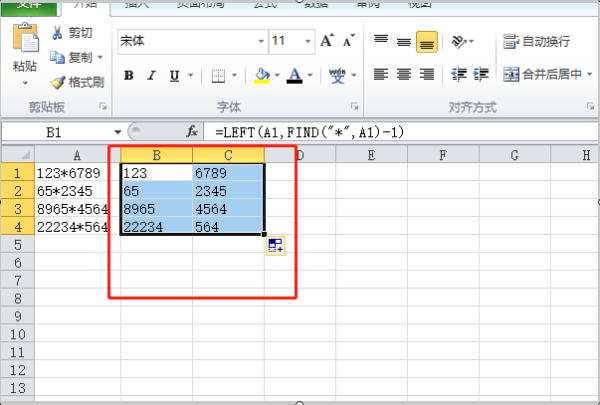
Task: Toggle wrap text (自动换行)
Action: 537,41
